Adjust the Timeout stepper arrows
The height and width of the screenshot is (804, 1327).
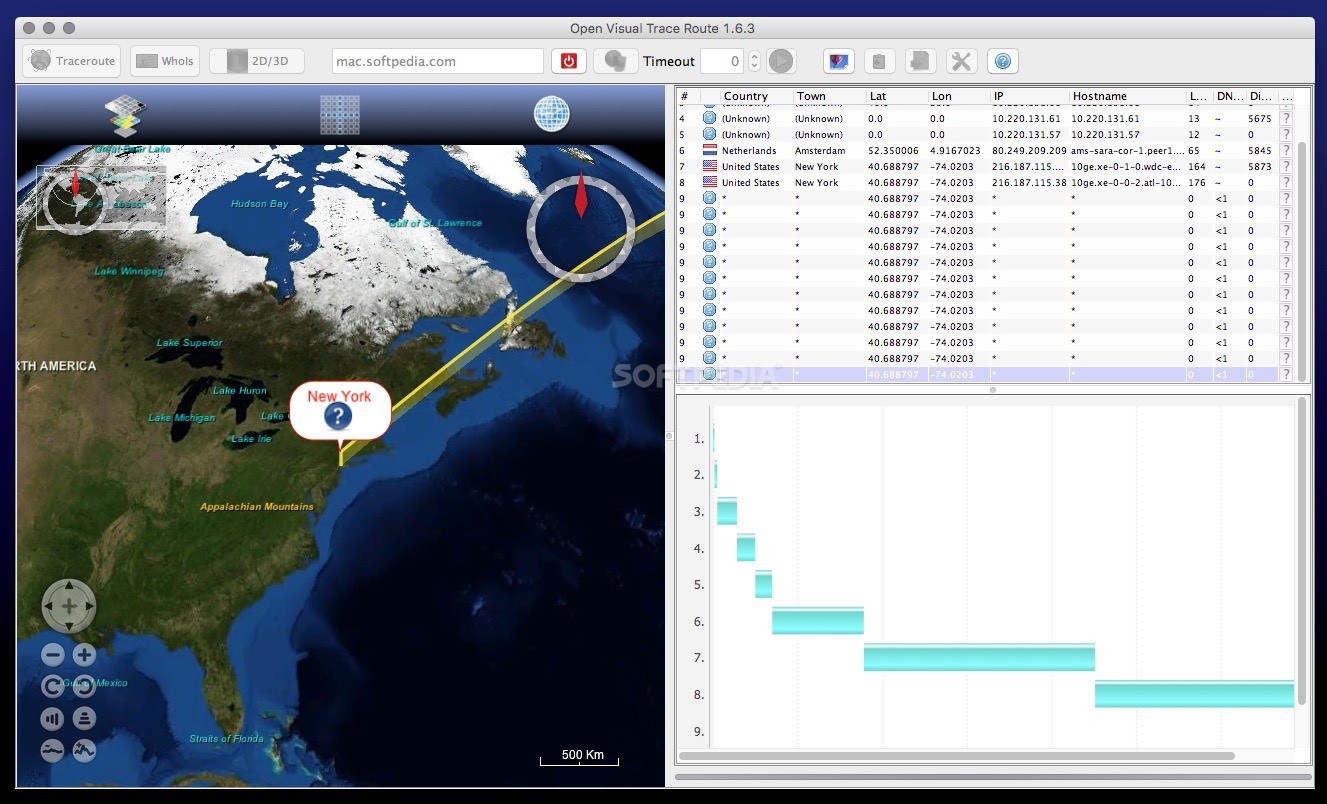pyautogui.click(x=755, y=61)
